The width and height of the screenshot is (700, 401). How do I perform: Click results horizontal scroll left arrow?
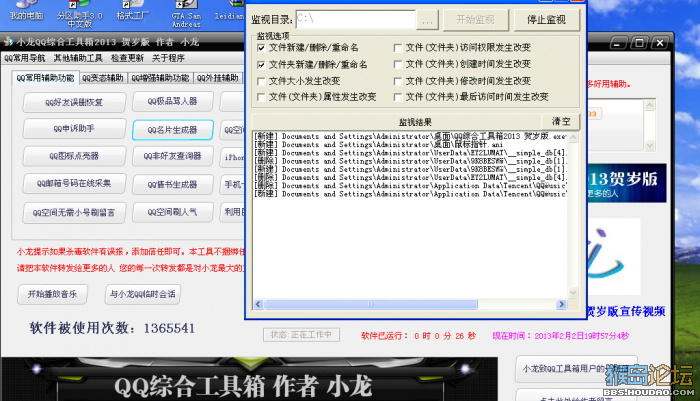tap(258, 304)
